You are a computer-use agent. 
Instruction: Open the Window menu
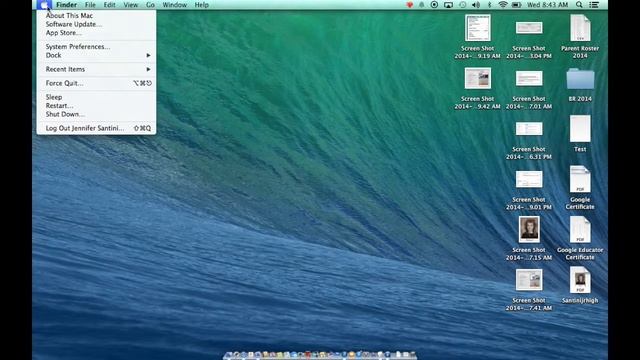point(175,5)
